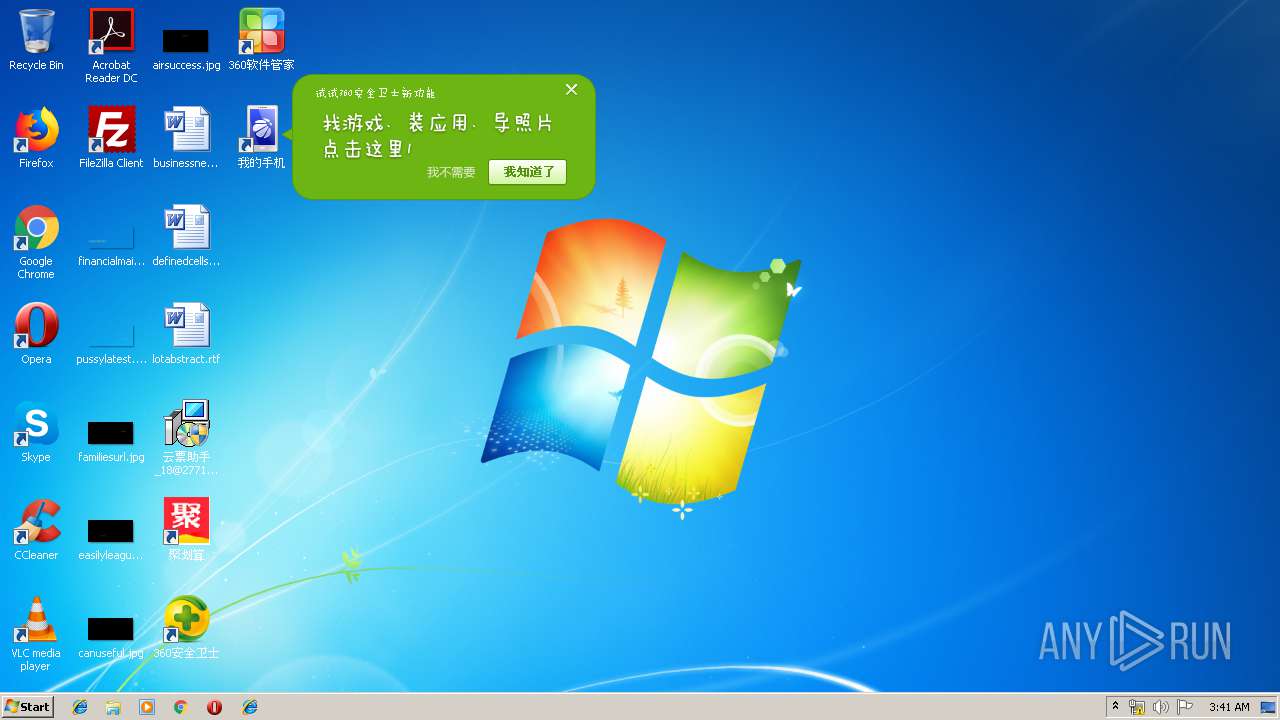This screenshot has height=720, width=1280.
Task: Open Opera from the taskbar
Action: [214, 707]
